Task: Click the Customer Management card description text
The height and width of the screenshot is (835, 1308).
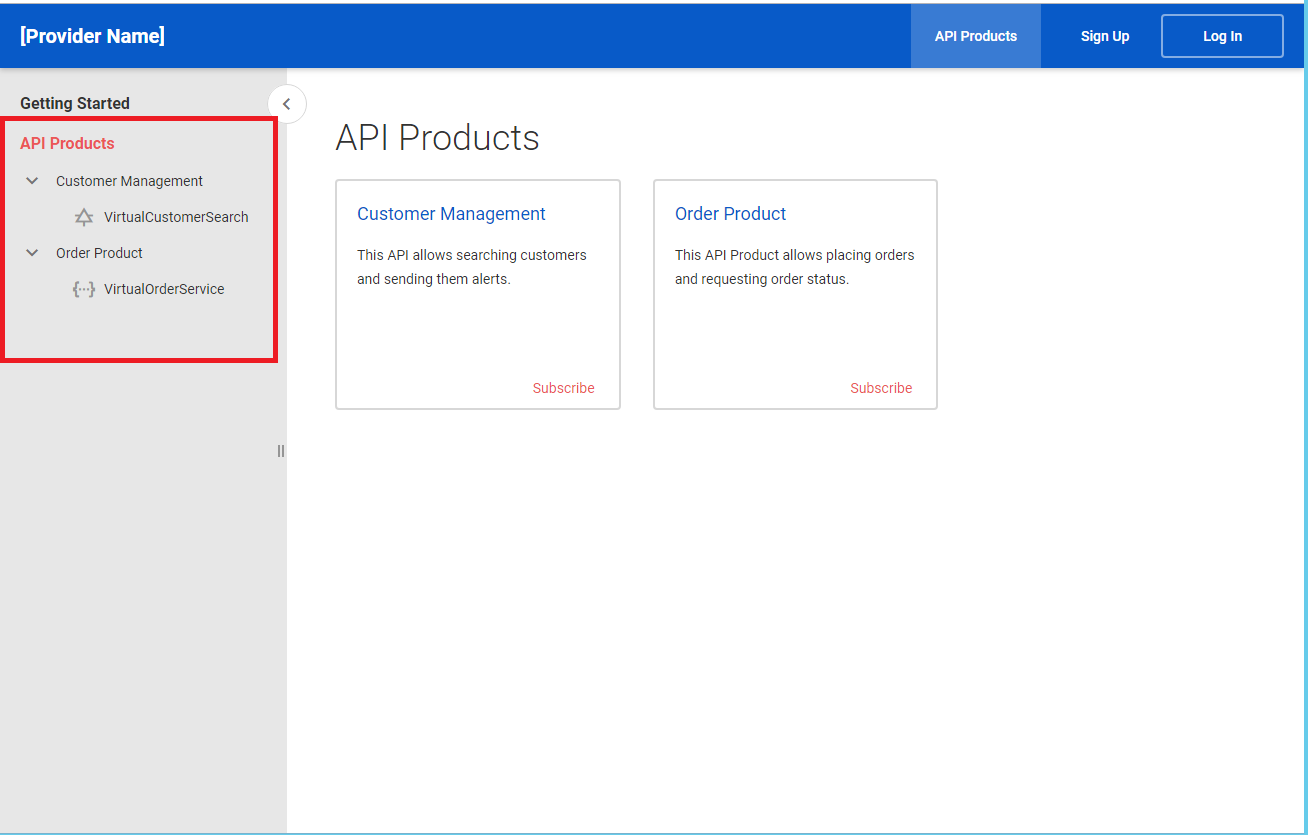Action: point(472,267)
